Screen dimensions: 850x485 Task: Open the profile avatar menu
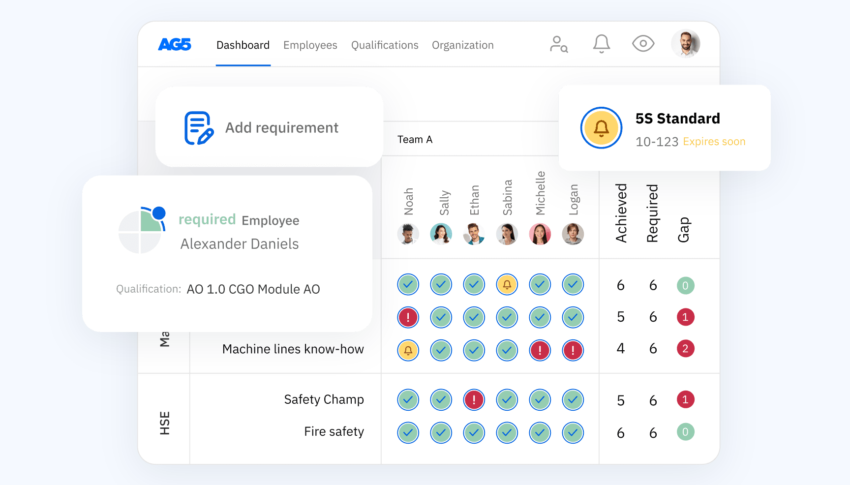point(686,44)
